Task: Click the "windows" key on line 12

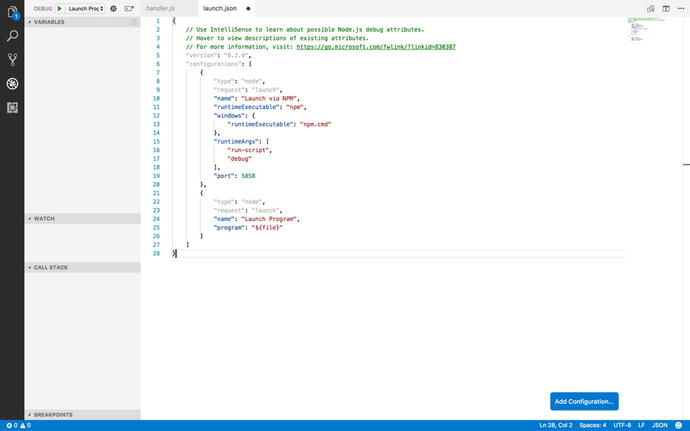Action: 229,116
